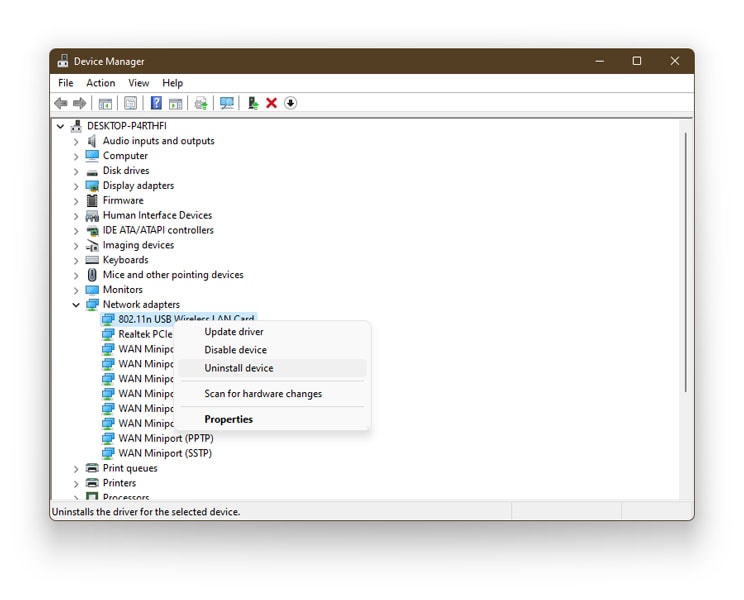Expand the Imaging devices category
The height and width of the screenshot is (600, 744).
[x=76, y=246]
